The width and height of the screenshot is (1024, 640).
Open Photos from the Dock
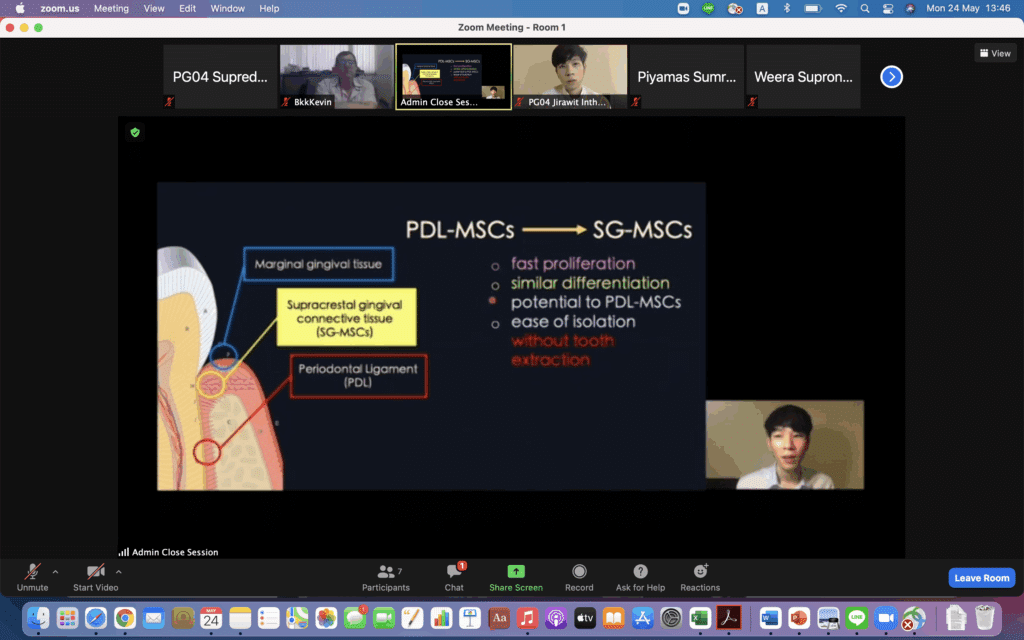pyautogui.click(x=326, y=618)
